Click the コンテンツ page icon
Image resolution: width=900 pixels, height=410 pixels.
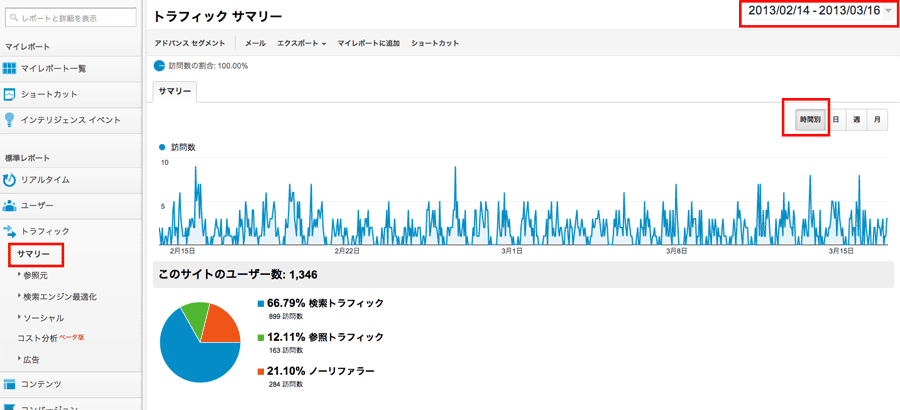click(x=9, y=384)
